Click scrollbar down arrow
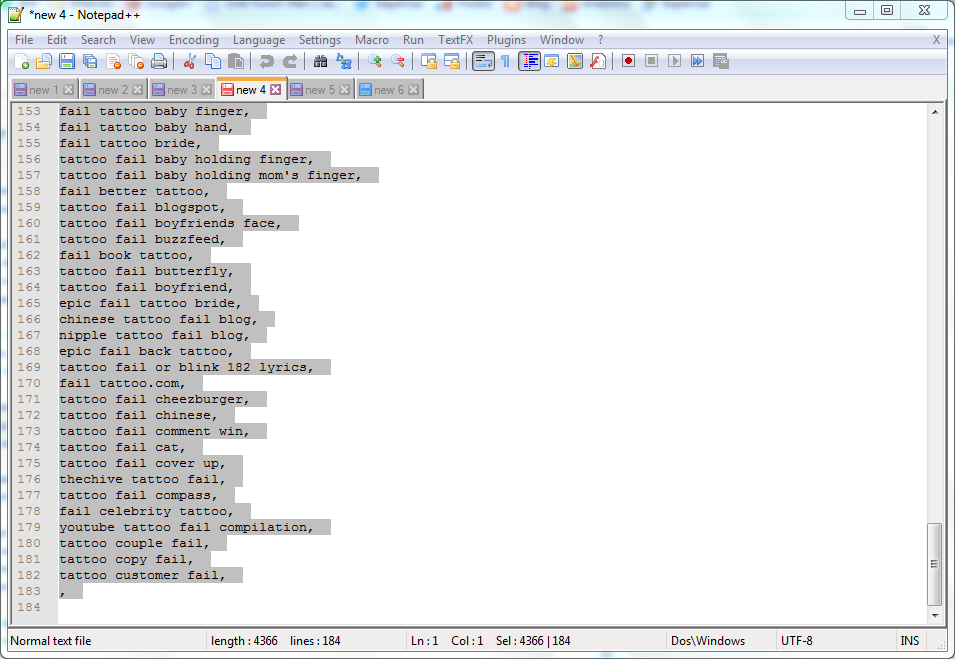 pyautogui.click(x=935, y=616)
